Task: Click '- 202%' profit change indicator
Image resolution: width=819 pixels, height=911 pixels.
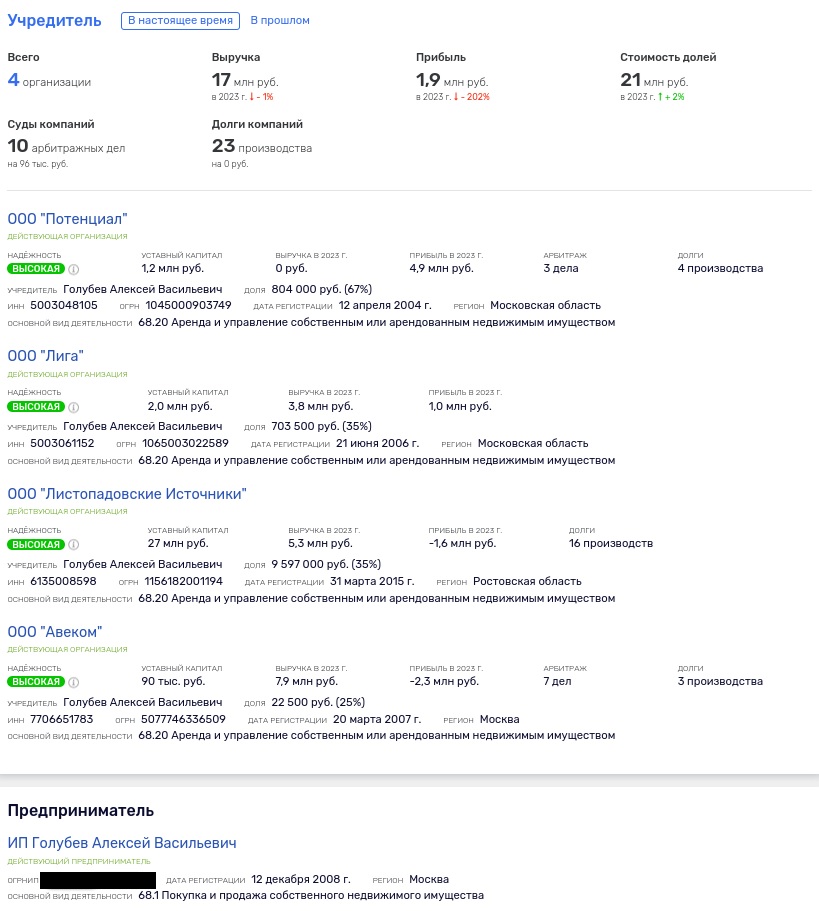Action: coord(472,97)
